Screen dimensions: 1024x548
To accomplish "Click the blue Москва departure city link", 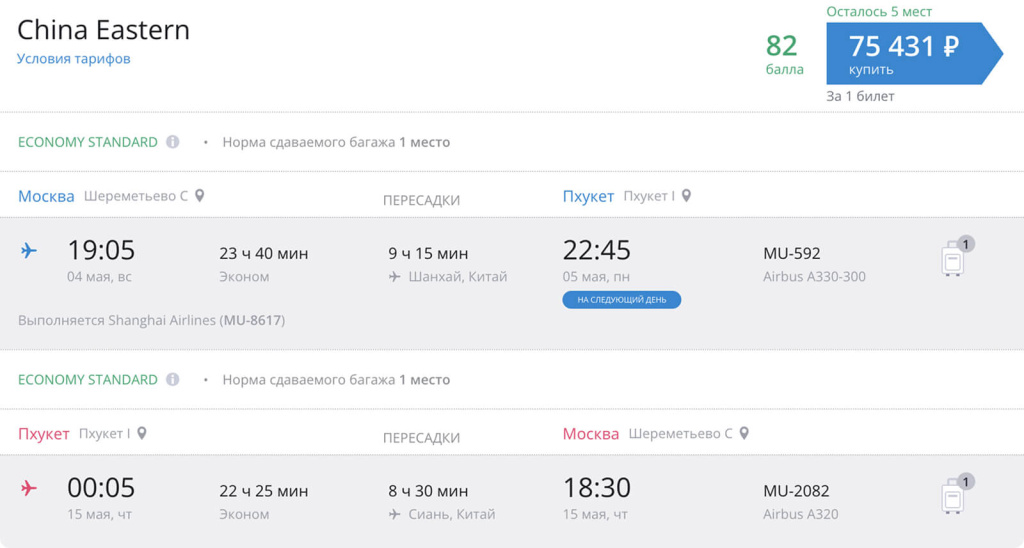I will tap(46, 196).
